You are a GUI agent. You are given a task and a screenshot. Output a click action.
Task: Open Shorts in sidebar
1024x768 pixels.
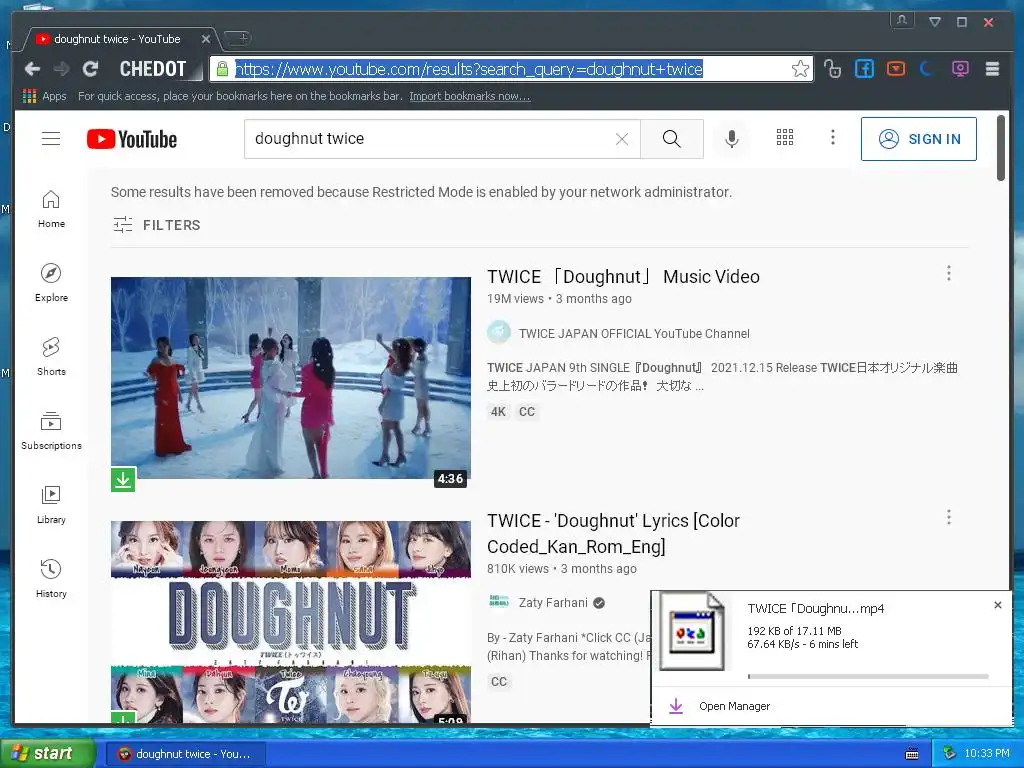coord(51,357)
